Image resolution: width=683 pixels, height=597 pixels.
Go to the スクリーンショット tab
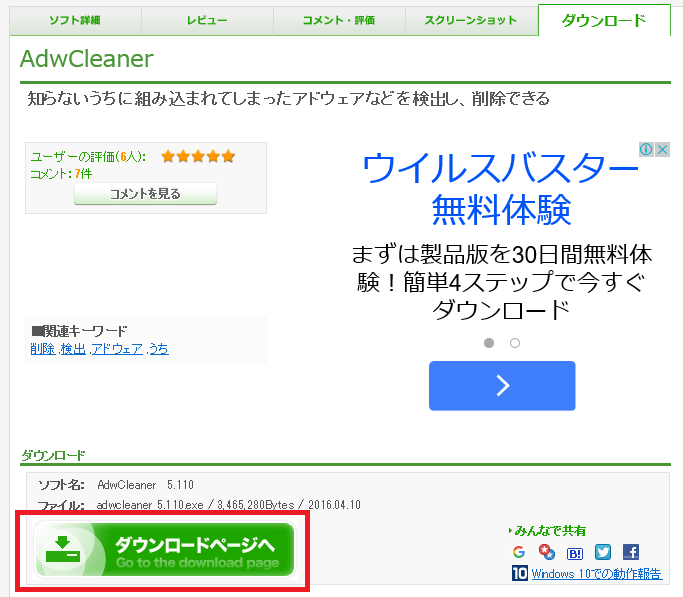pos(471,20)
